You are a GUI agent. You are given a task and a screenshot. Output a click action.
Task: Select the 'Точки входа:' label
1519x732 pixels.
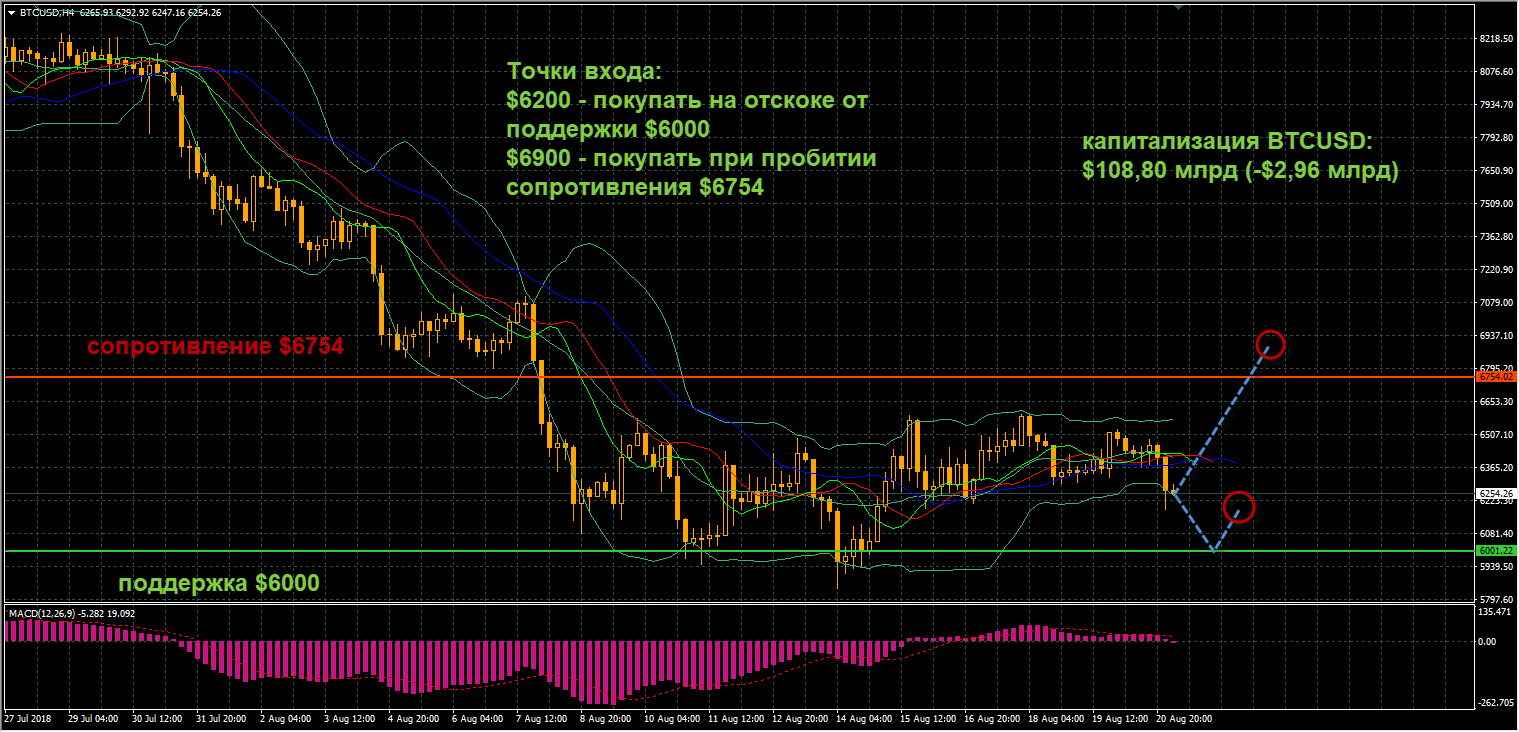pos(584,72)
